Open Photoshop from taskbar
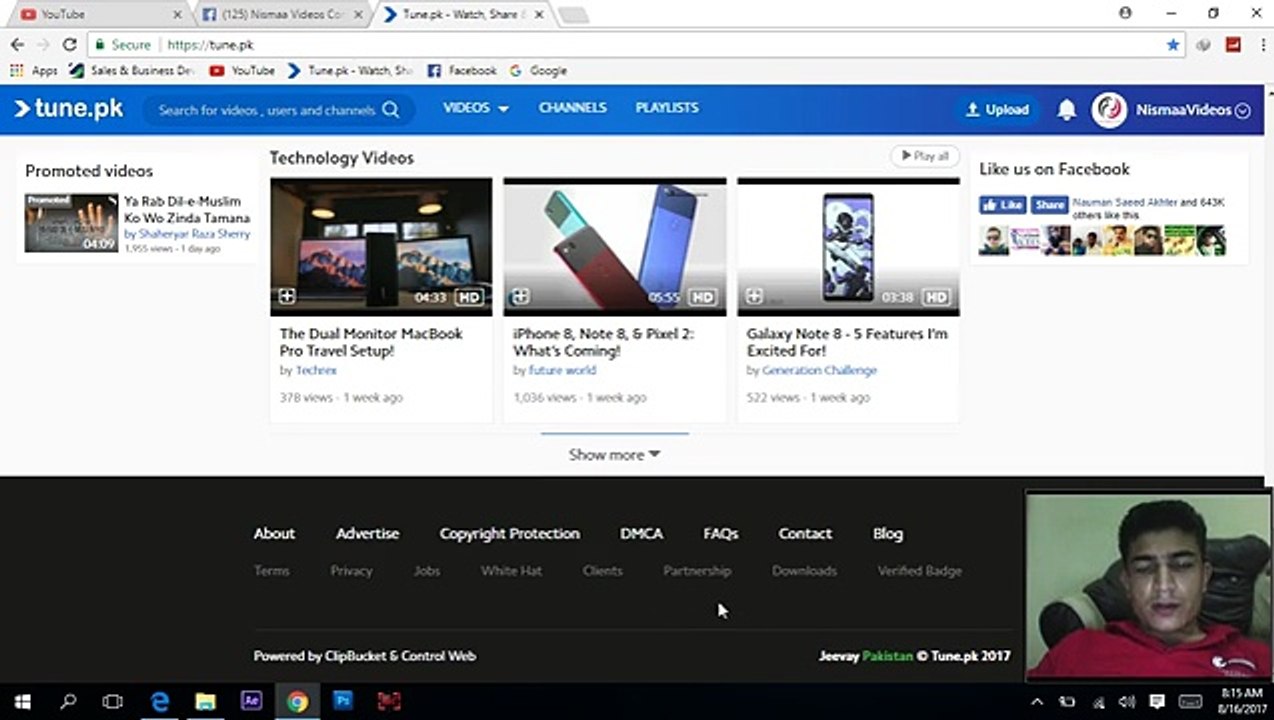The height and width of the screenshot is (720, 1274). (x=342, y=701)
